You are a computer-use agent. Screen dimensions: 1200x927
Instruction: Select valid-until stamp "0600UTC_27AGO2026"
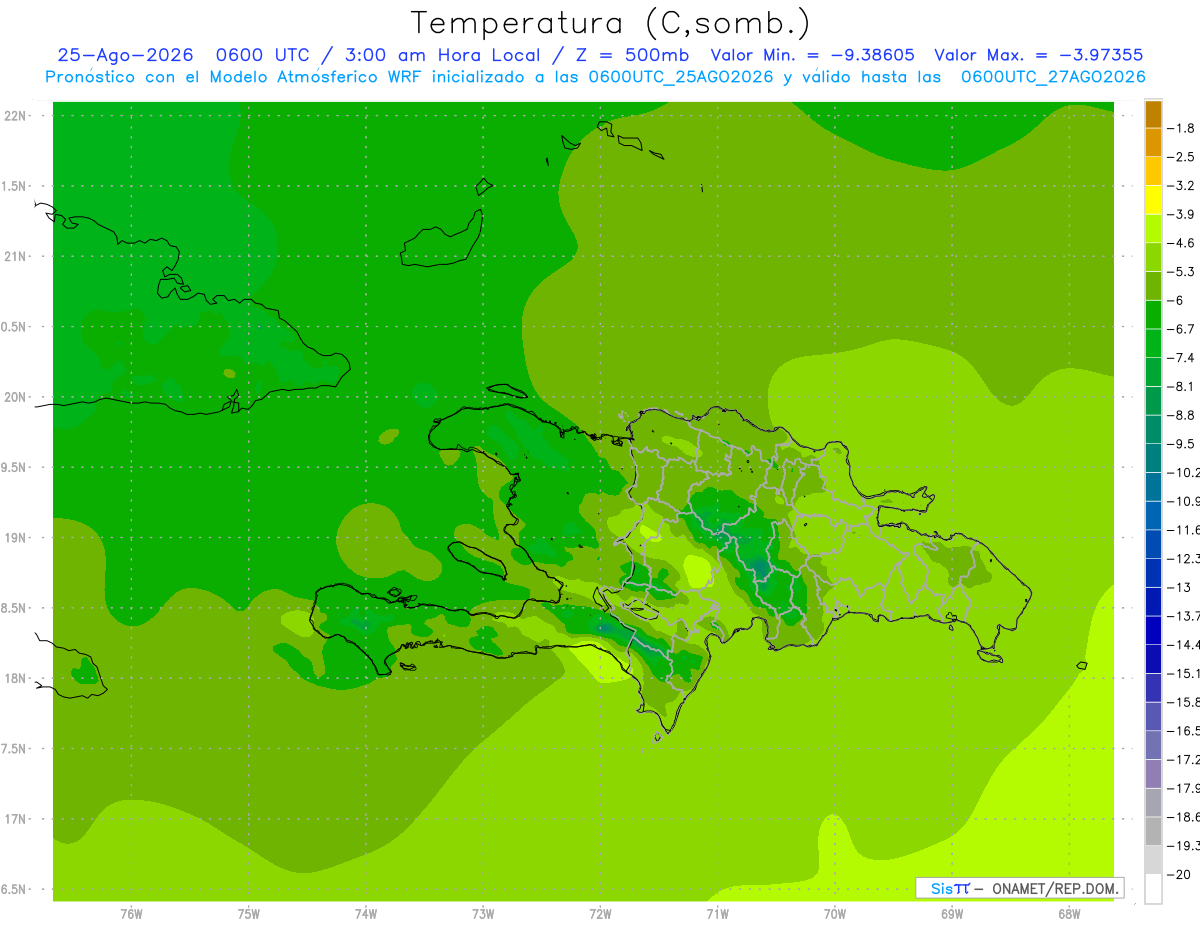(x=1053, y=77)
